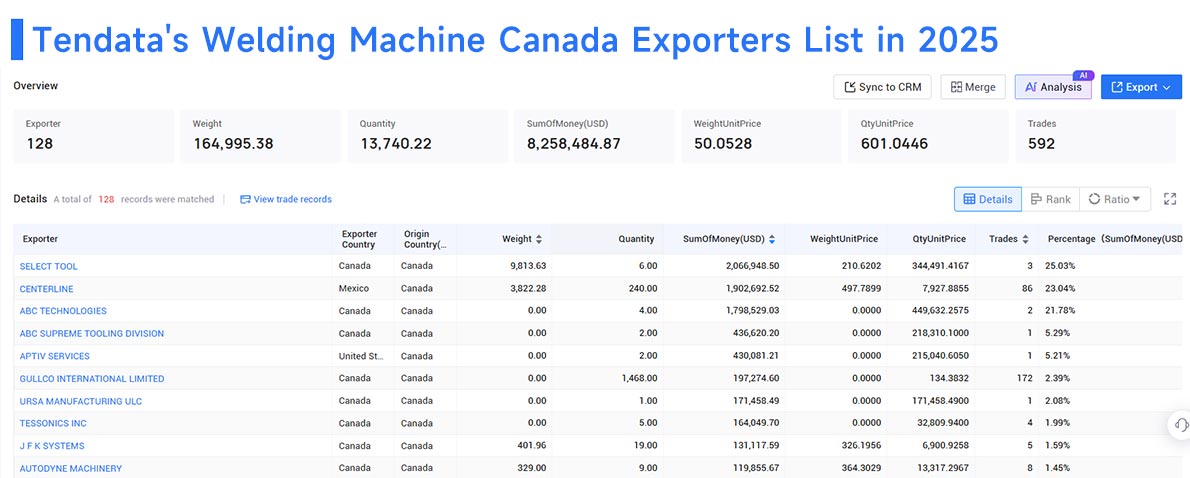Click the Merge button

973,87
